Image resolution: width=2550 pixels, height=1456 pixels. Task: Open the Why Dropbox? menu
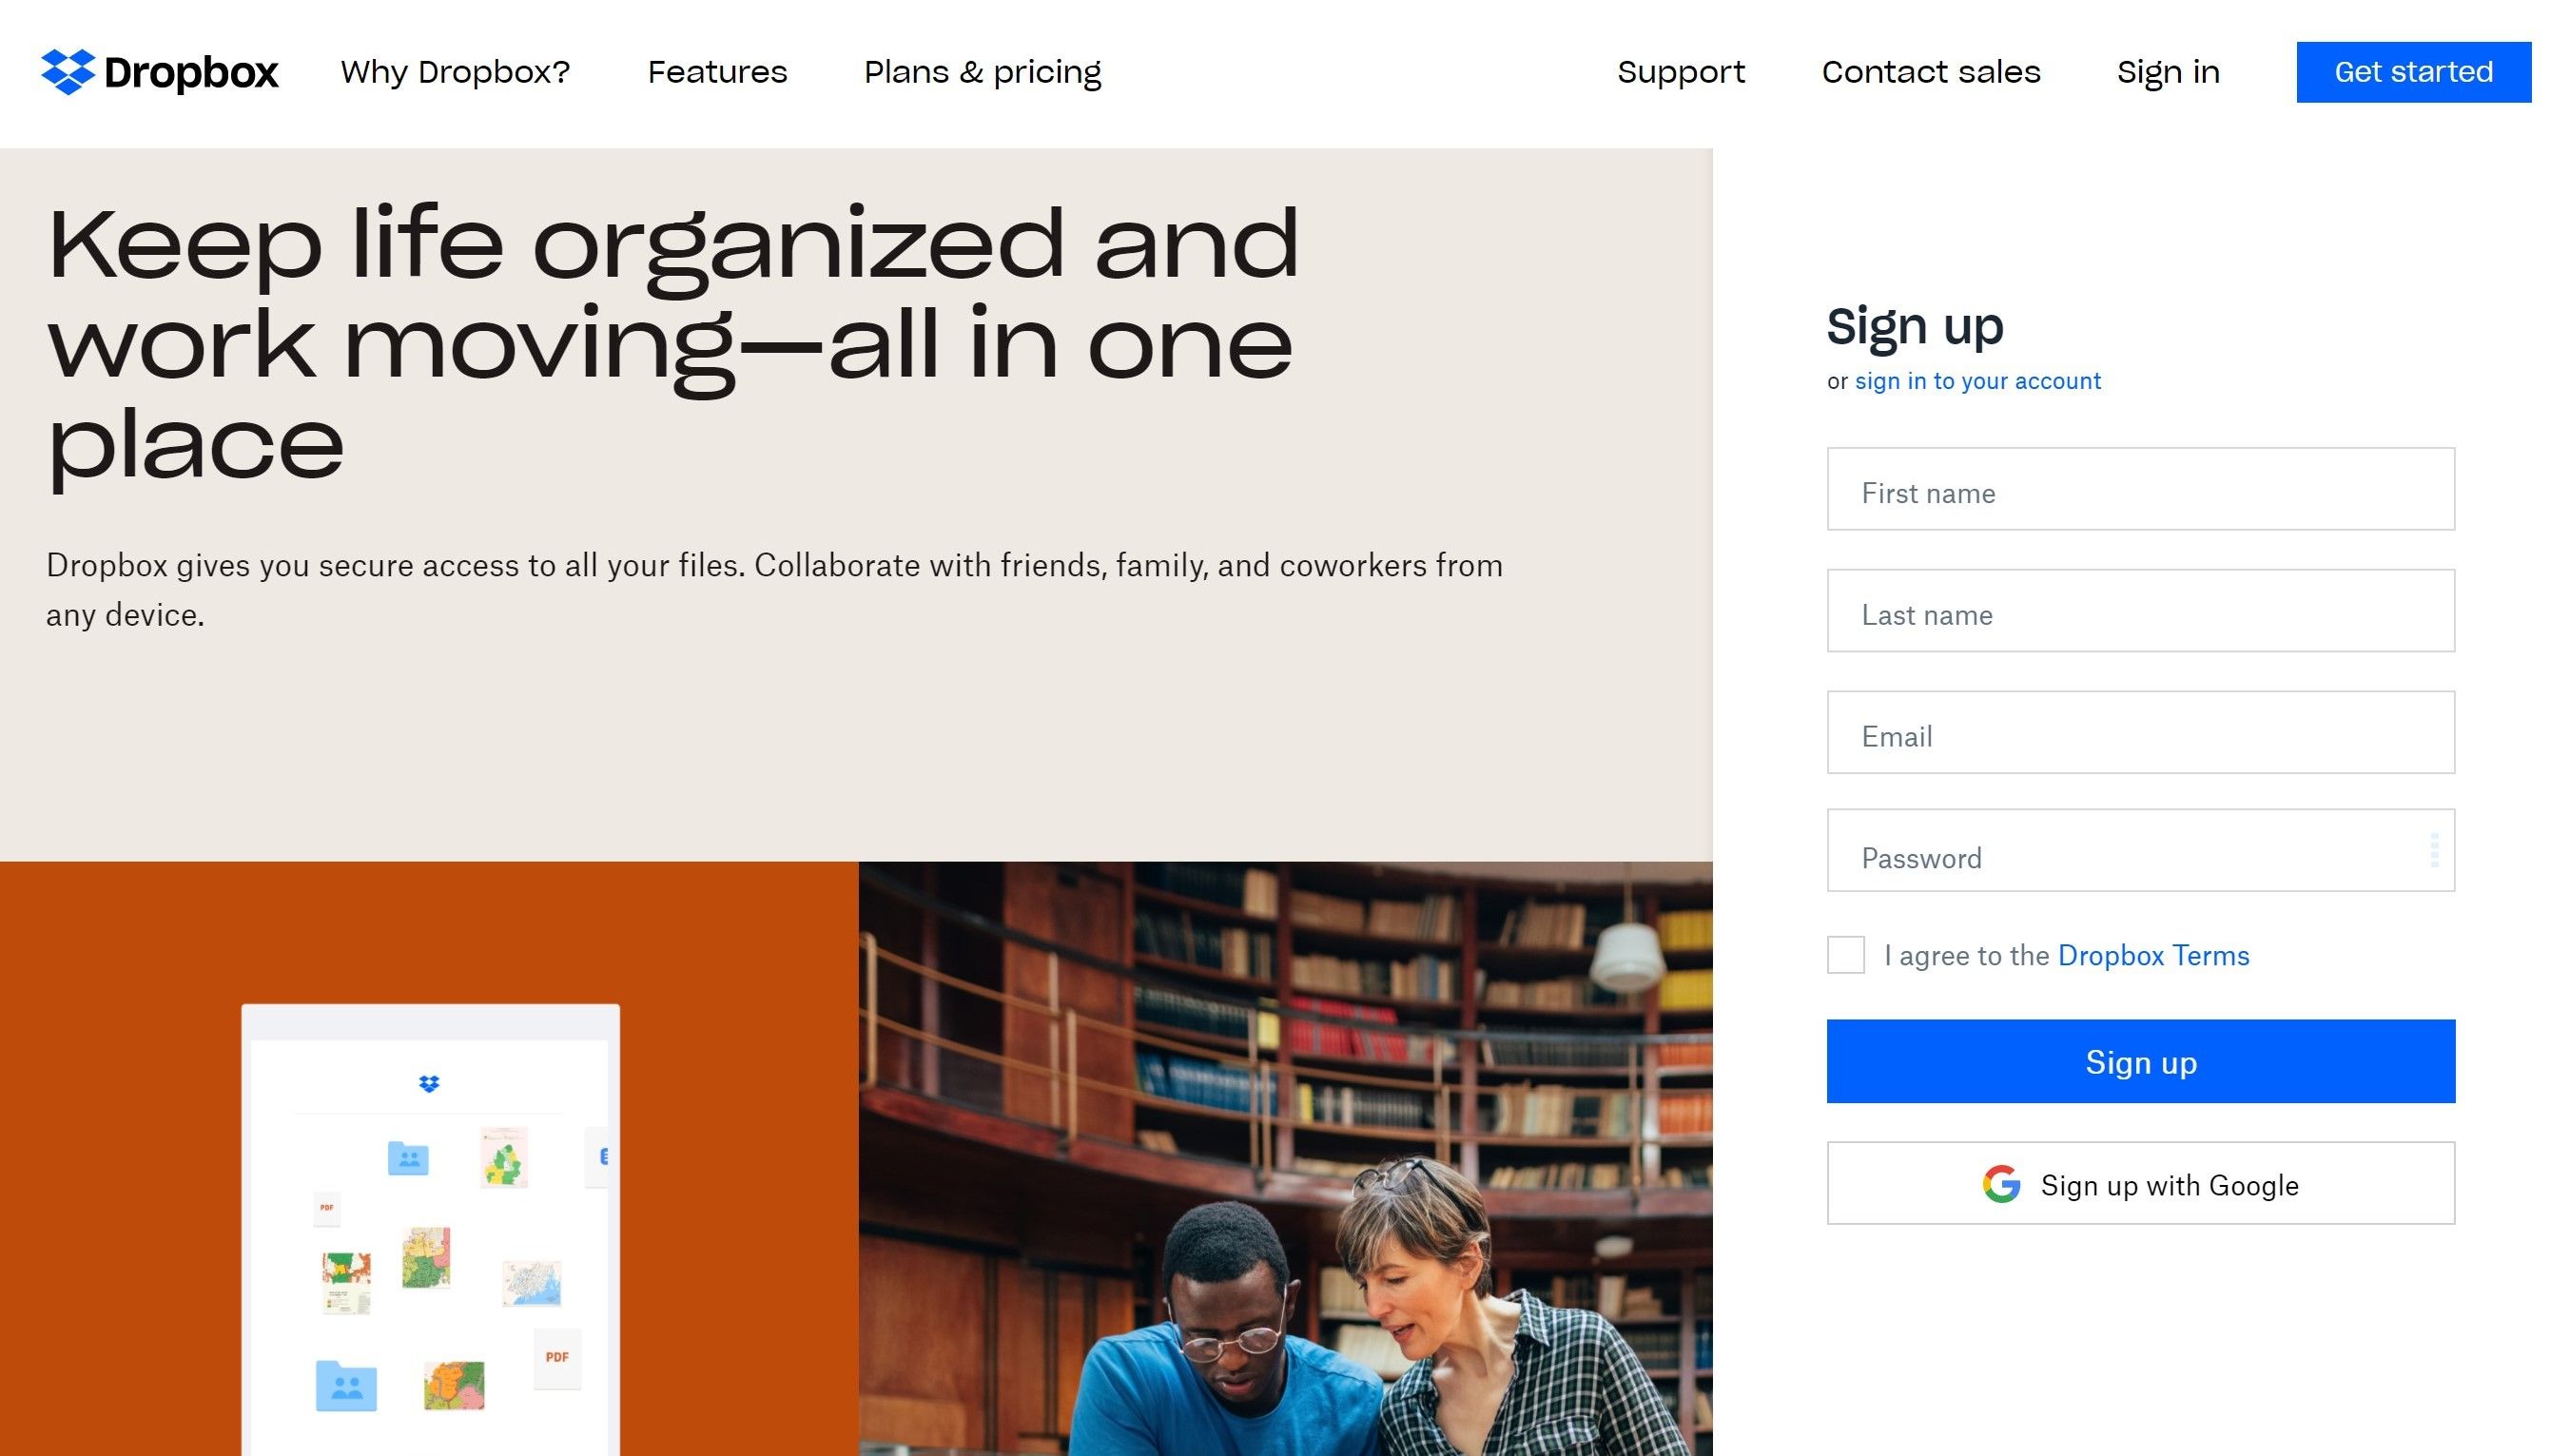tap(455, 72)
